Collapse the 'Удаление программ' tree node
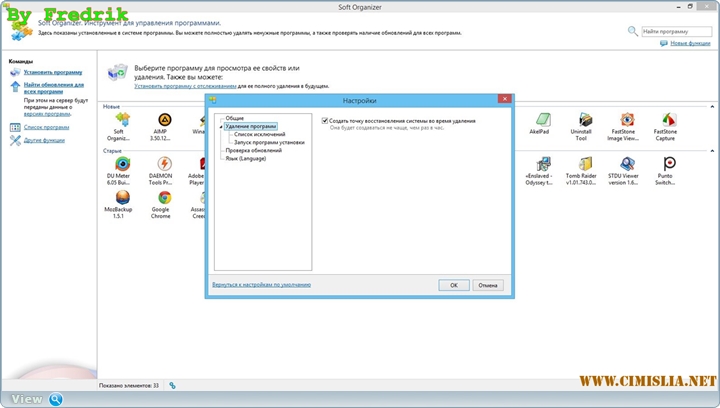 click(221, 127)
